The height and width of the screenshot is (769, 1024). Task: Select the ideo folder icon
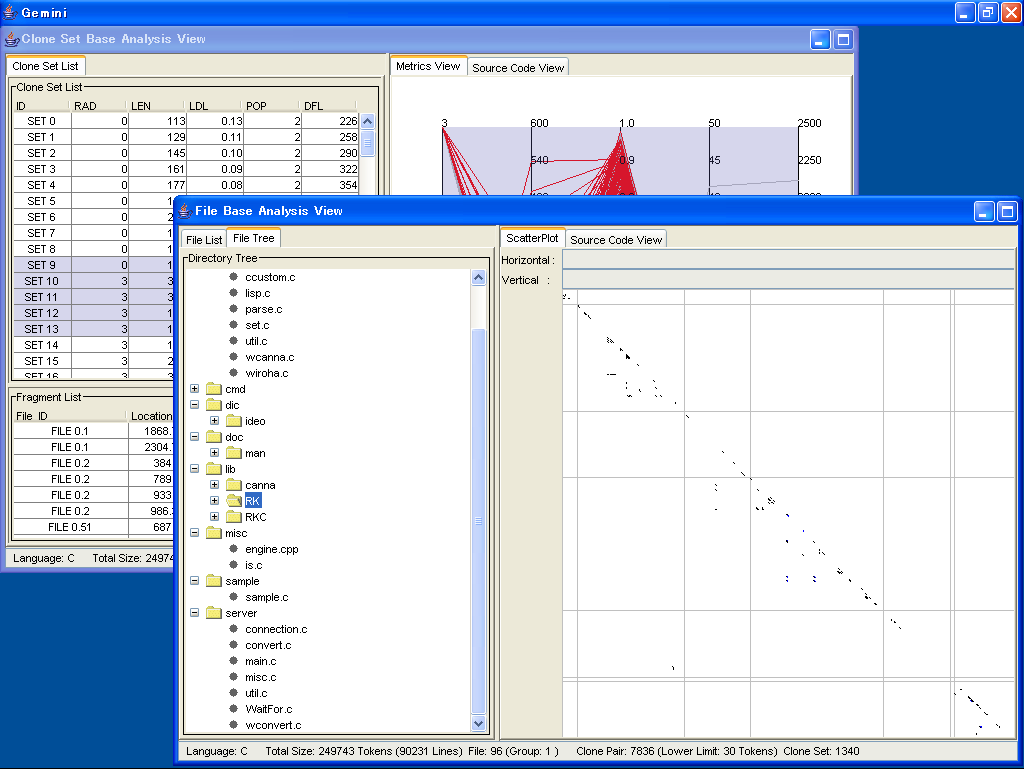click(233, 421)
